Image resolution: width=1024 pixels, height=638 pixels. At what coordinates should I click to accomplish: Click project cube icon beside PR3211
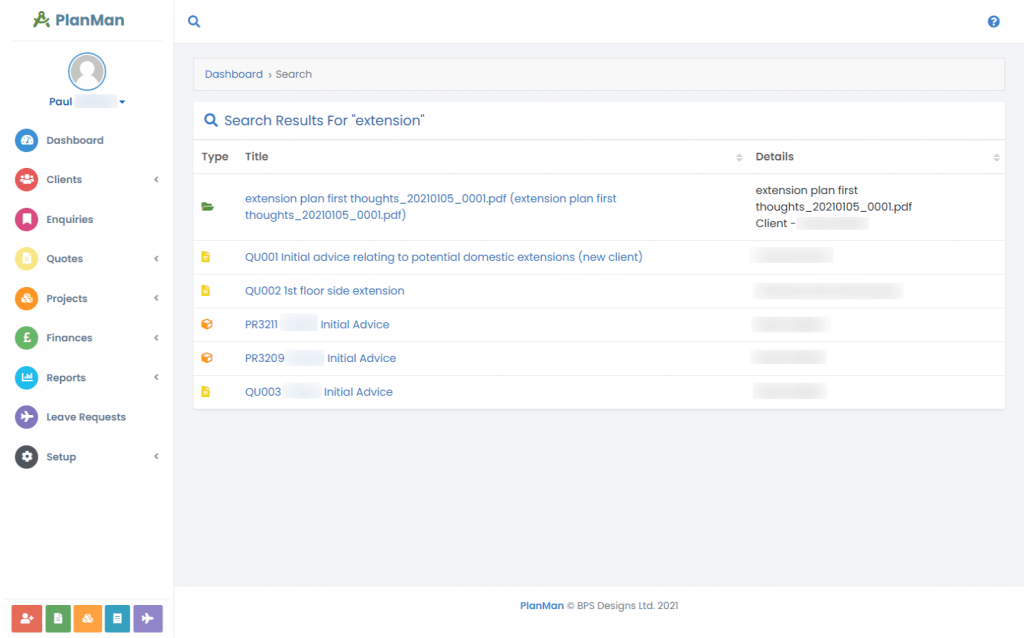(207, 325)
